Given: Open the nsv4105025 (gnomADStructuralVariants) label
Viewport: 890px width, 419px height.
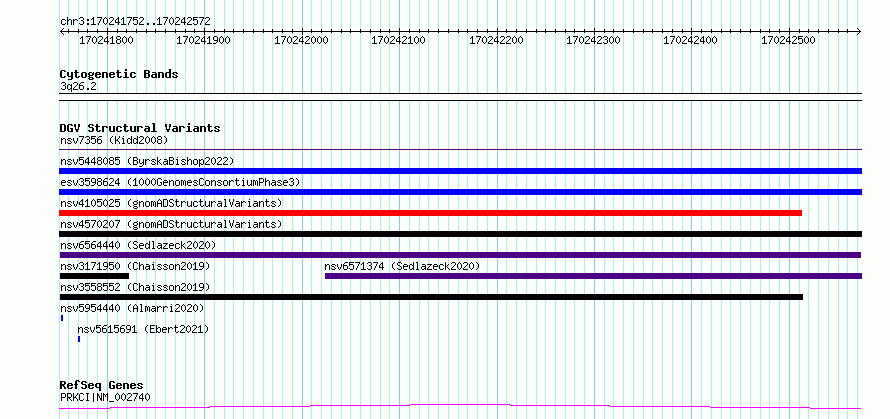Looking at the screenshot, I should (x=171, y=203).
